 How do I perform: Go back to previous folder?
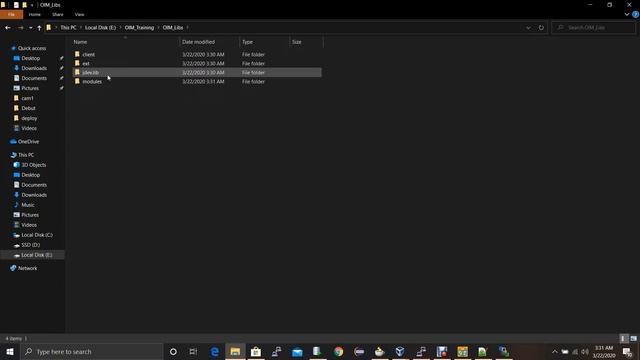point(8,28)
